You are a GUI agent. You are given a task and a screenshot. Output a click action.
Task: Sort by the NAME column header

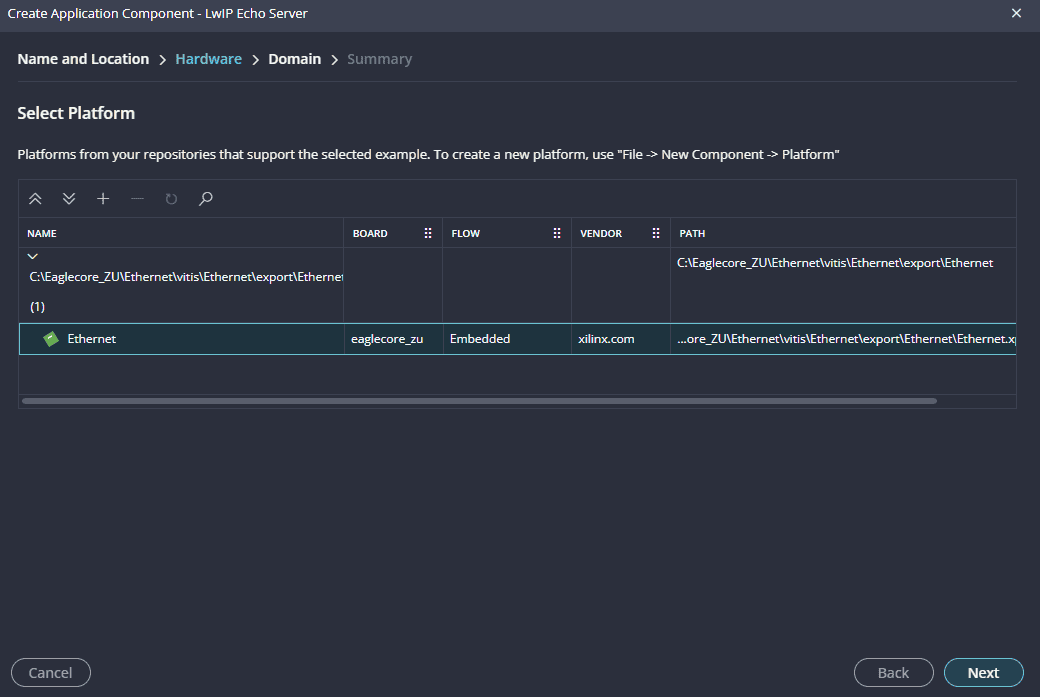[42, 233]
